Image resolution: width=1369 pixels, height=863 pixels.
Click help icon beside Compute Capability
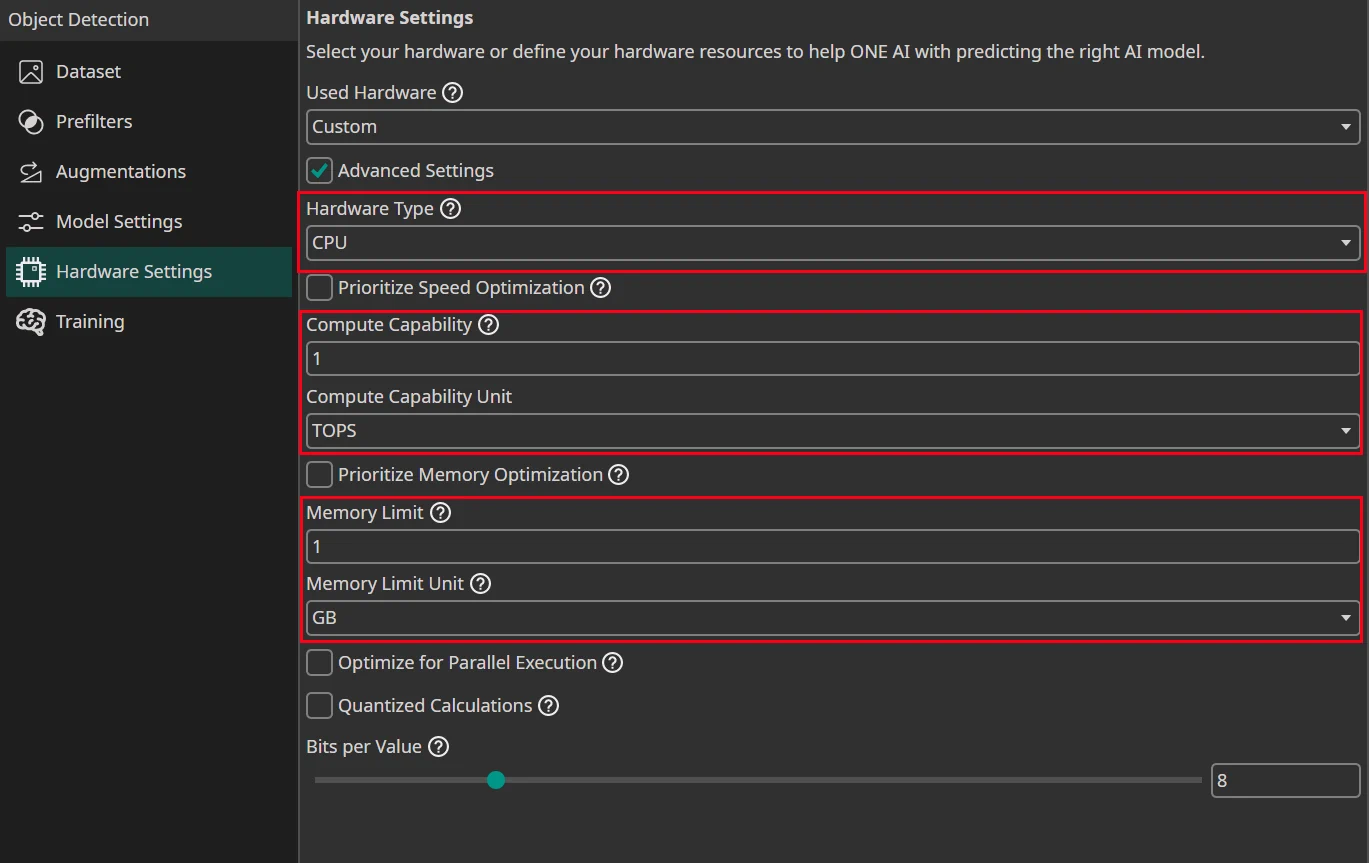tap(488, 325)
